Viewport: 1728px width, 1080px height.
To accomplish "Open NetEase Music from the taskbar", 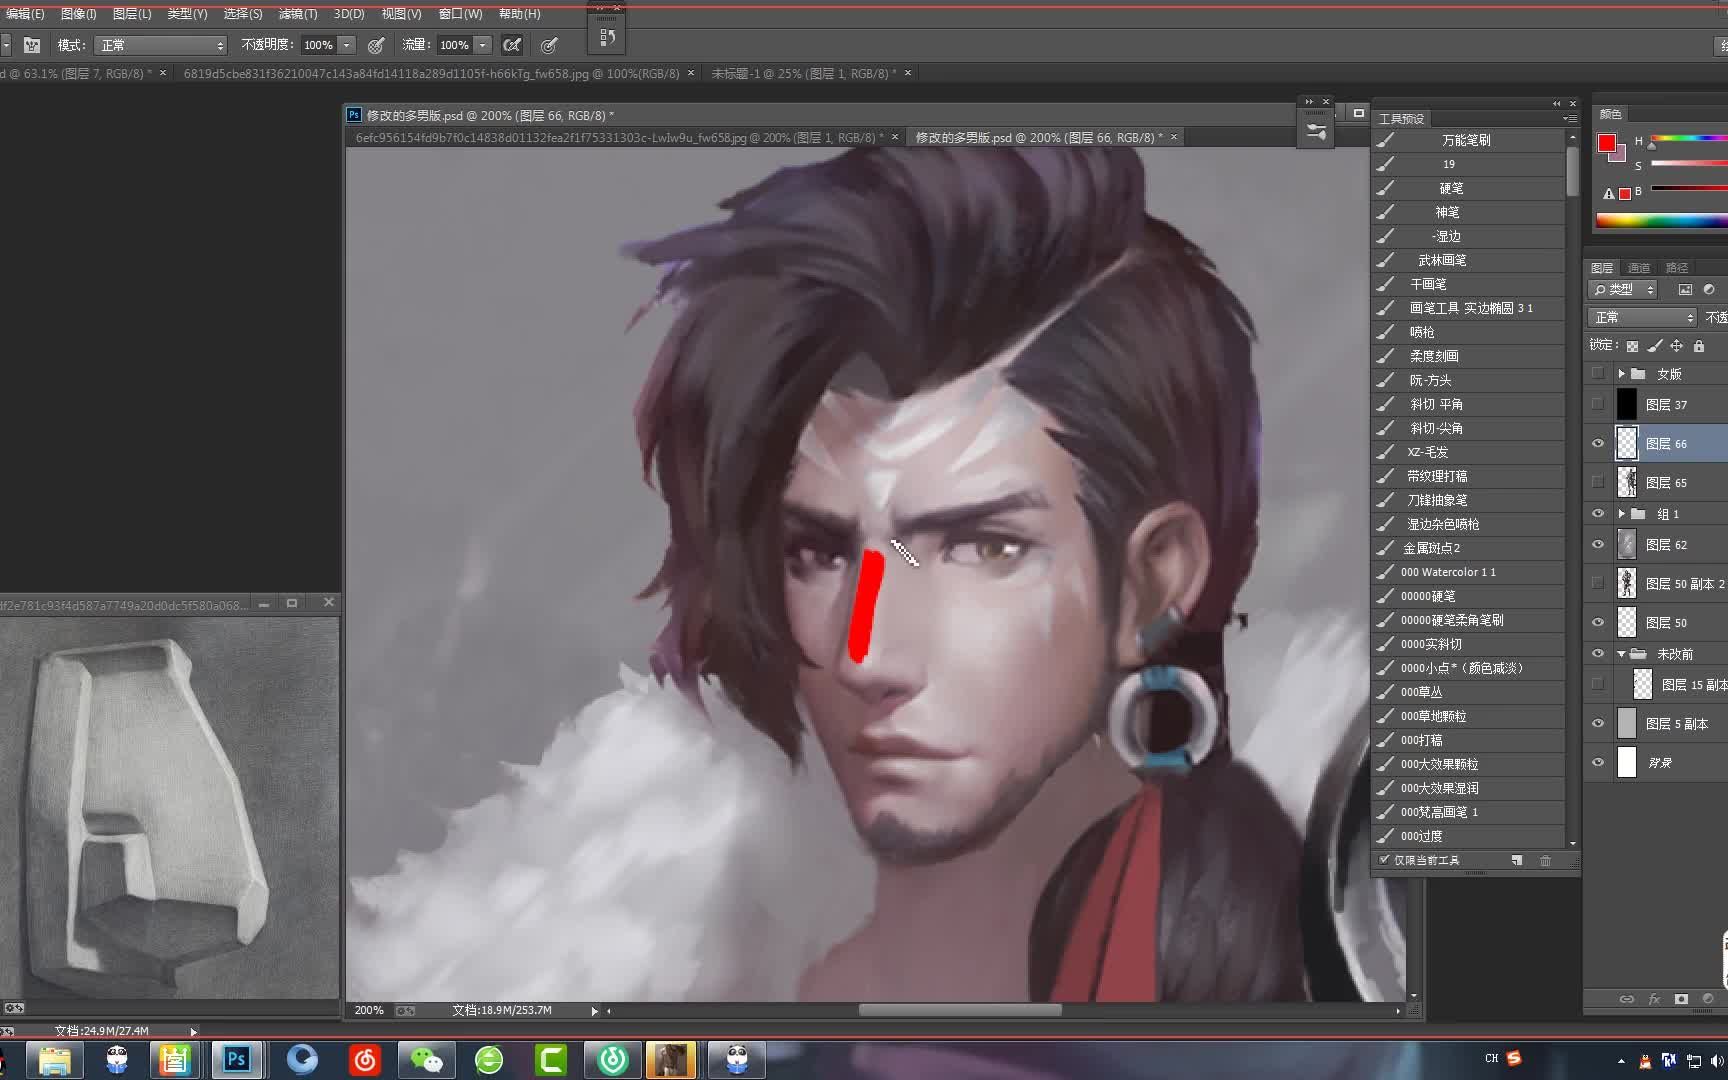I will 365,1059.
